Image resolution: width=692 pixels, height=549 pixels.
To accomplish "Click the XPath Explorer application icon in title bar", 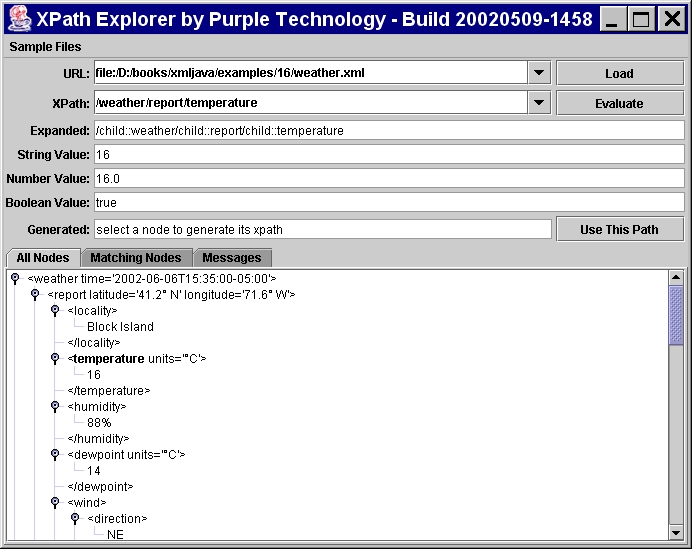I will [17, 18].
